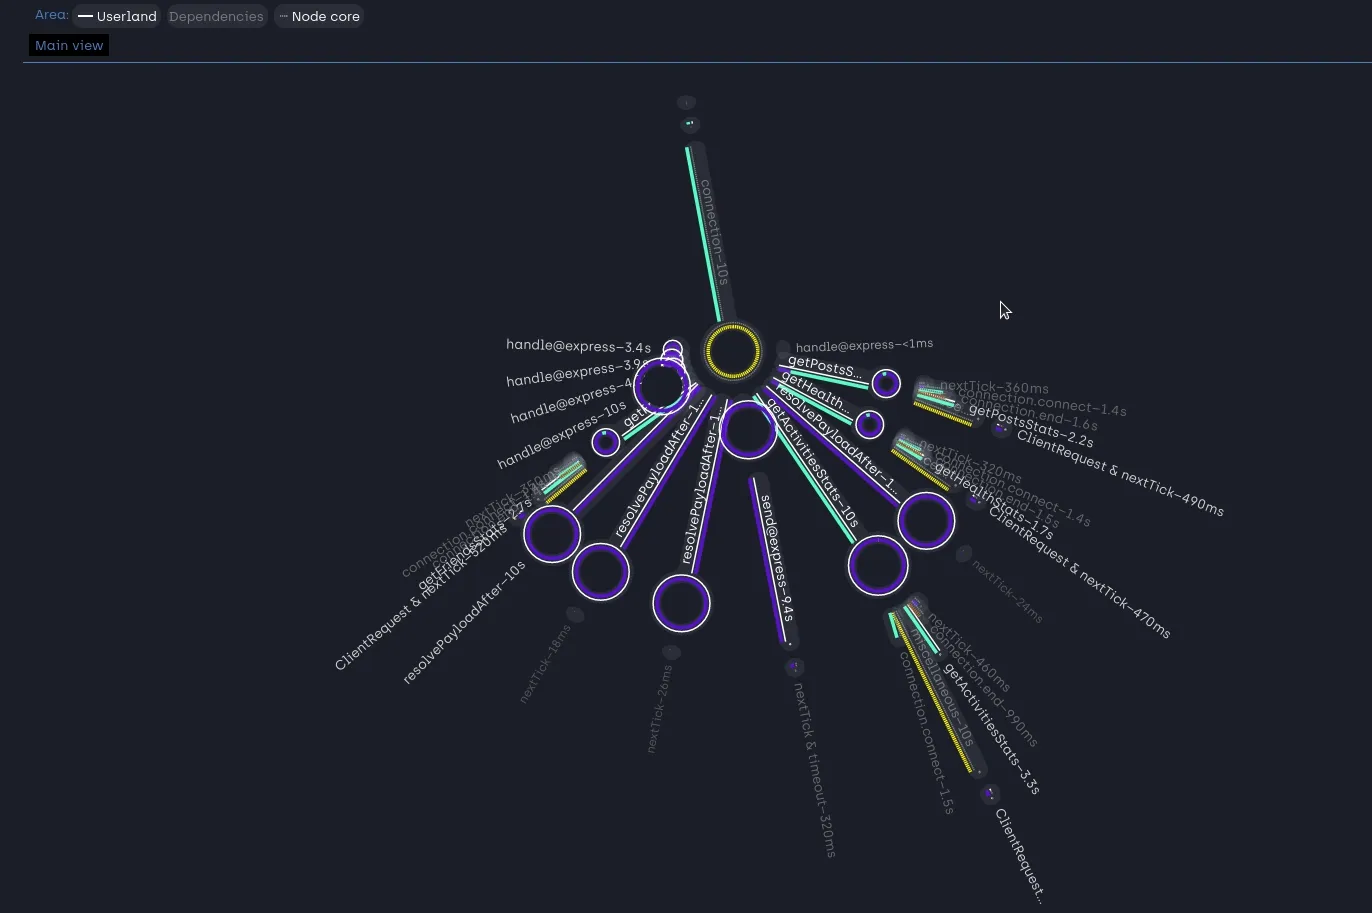This screenshot has height=913, width=1372.
Task: Click the tiny bubble above nextTick & timeout–320ms
Action: 794,666
